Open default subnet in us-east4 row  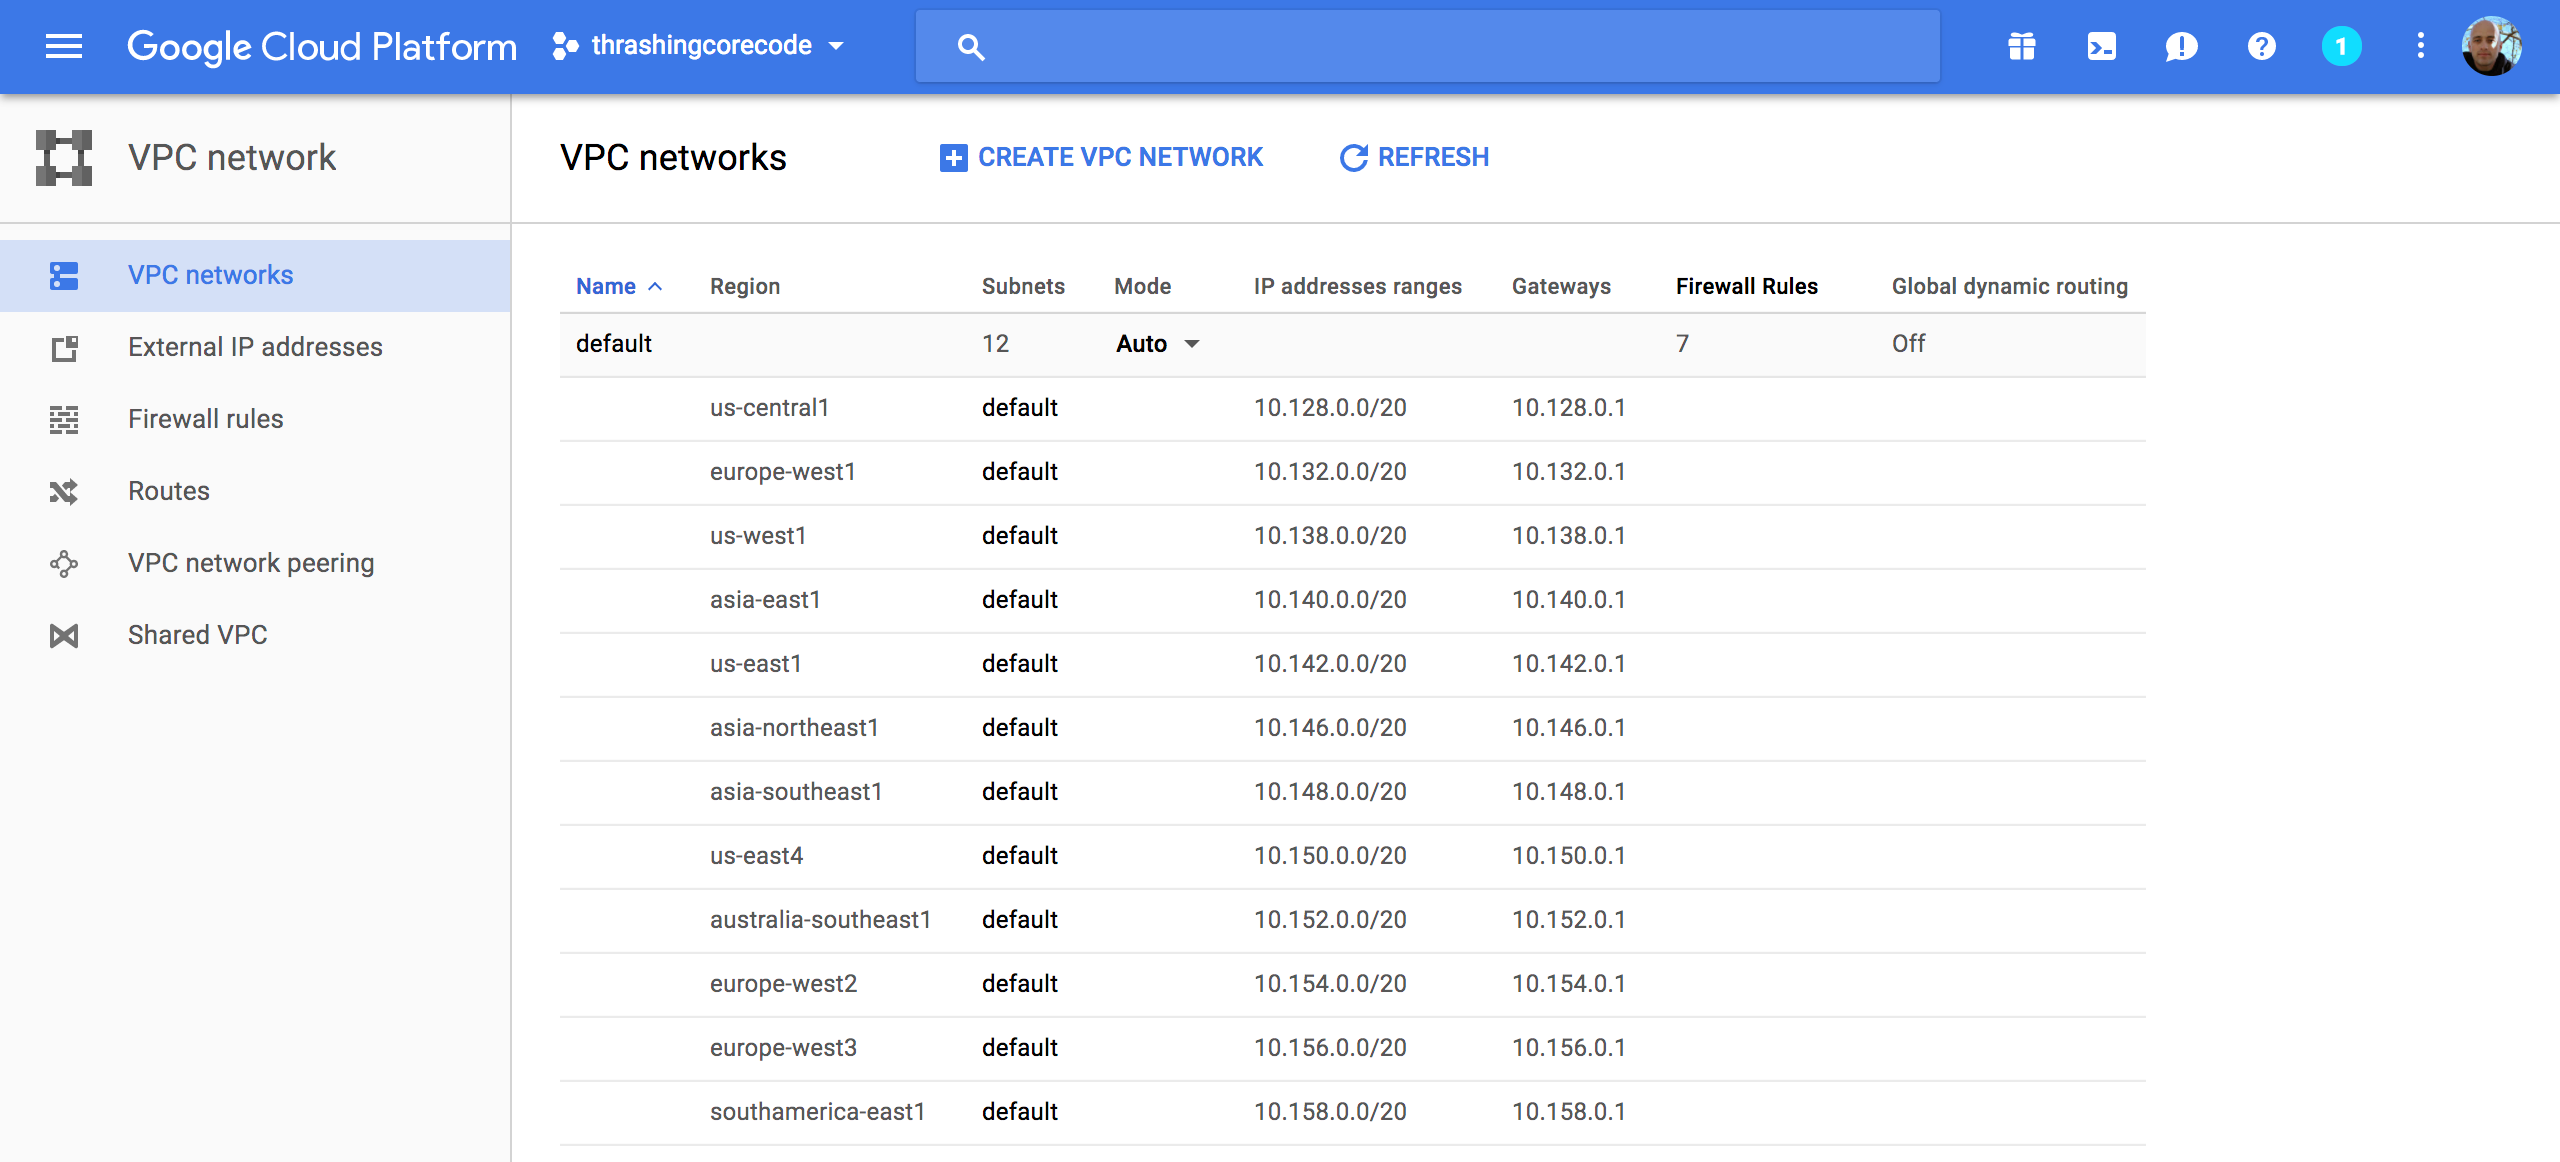click(1019, 856)
